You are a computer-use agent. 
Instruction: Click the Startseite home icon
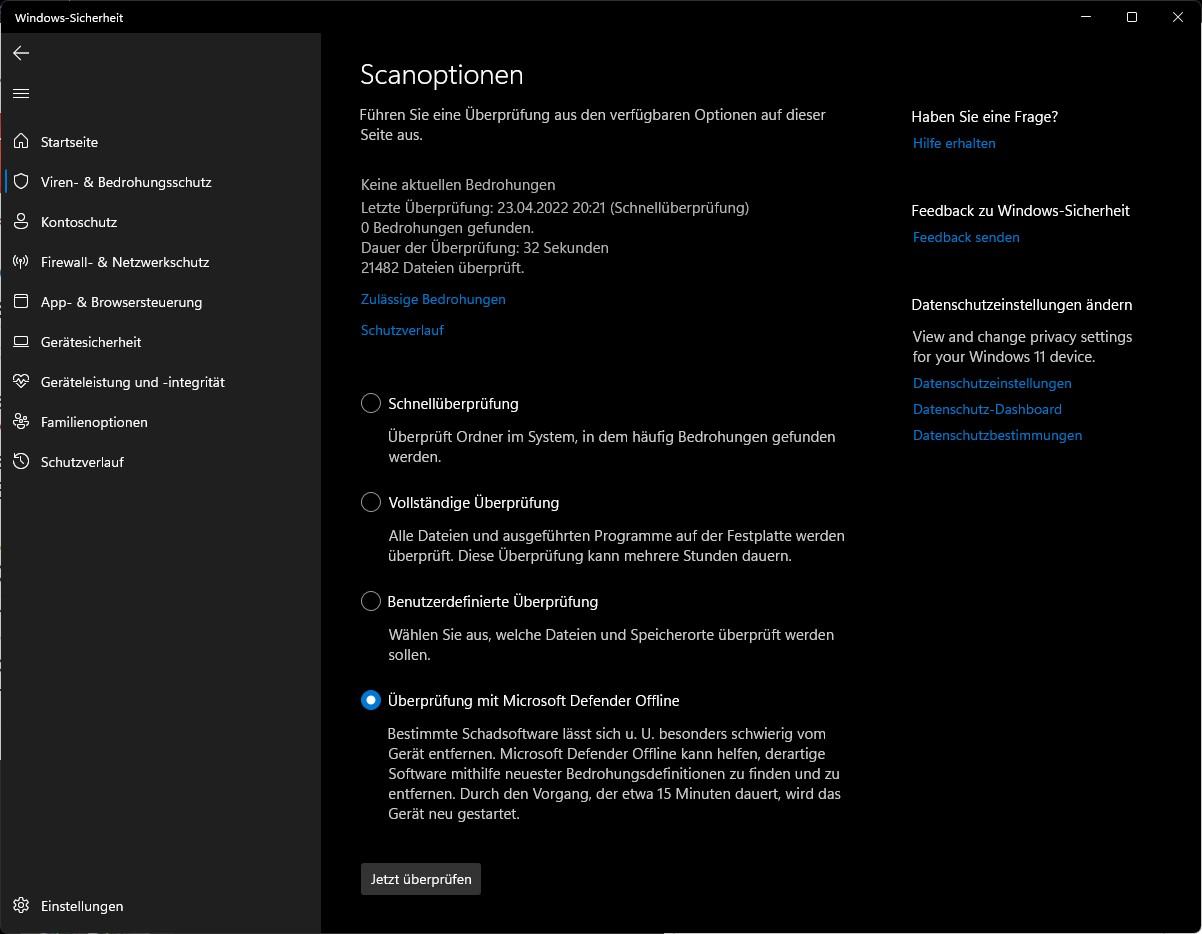point(21,142)
